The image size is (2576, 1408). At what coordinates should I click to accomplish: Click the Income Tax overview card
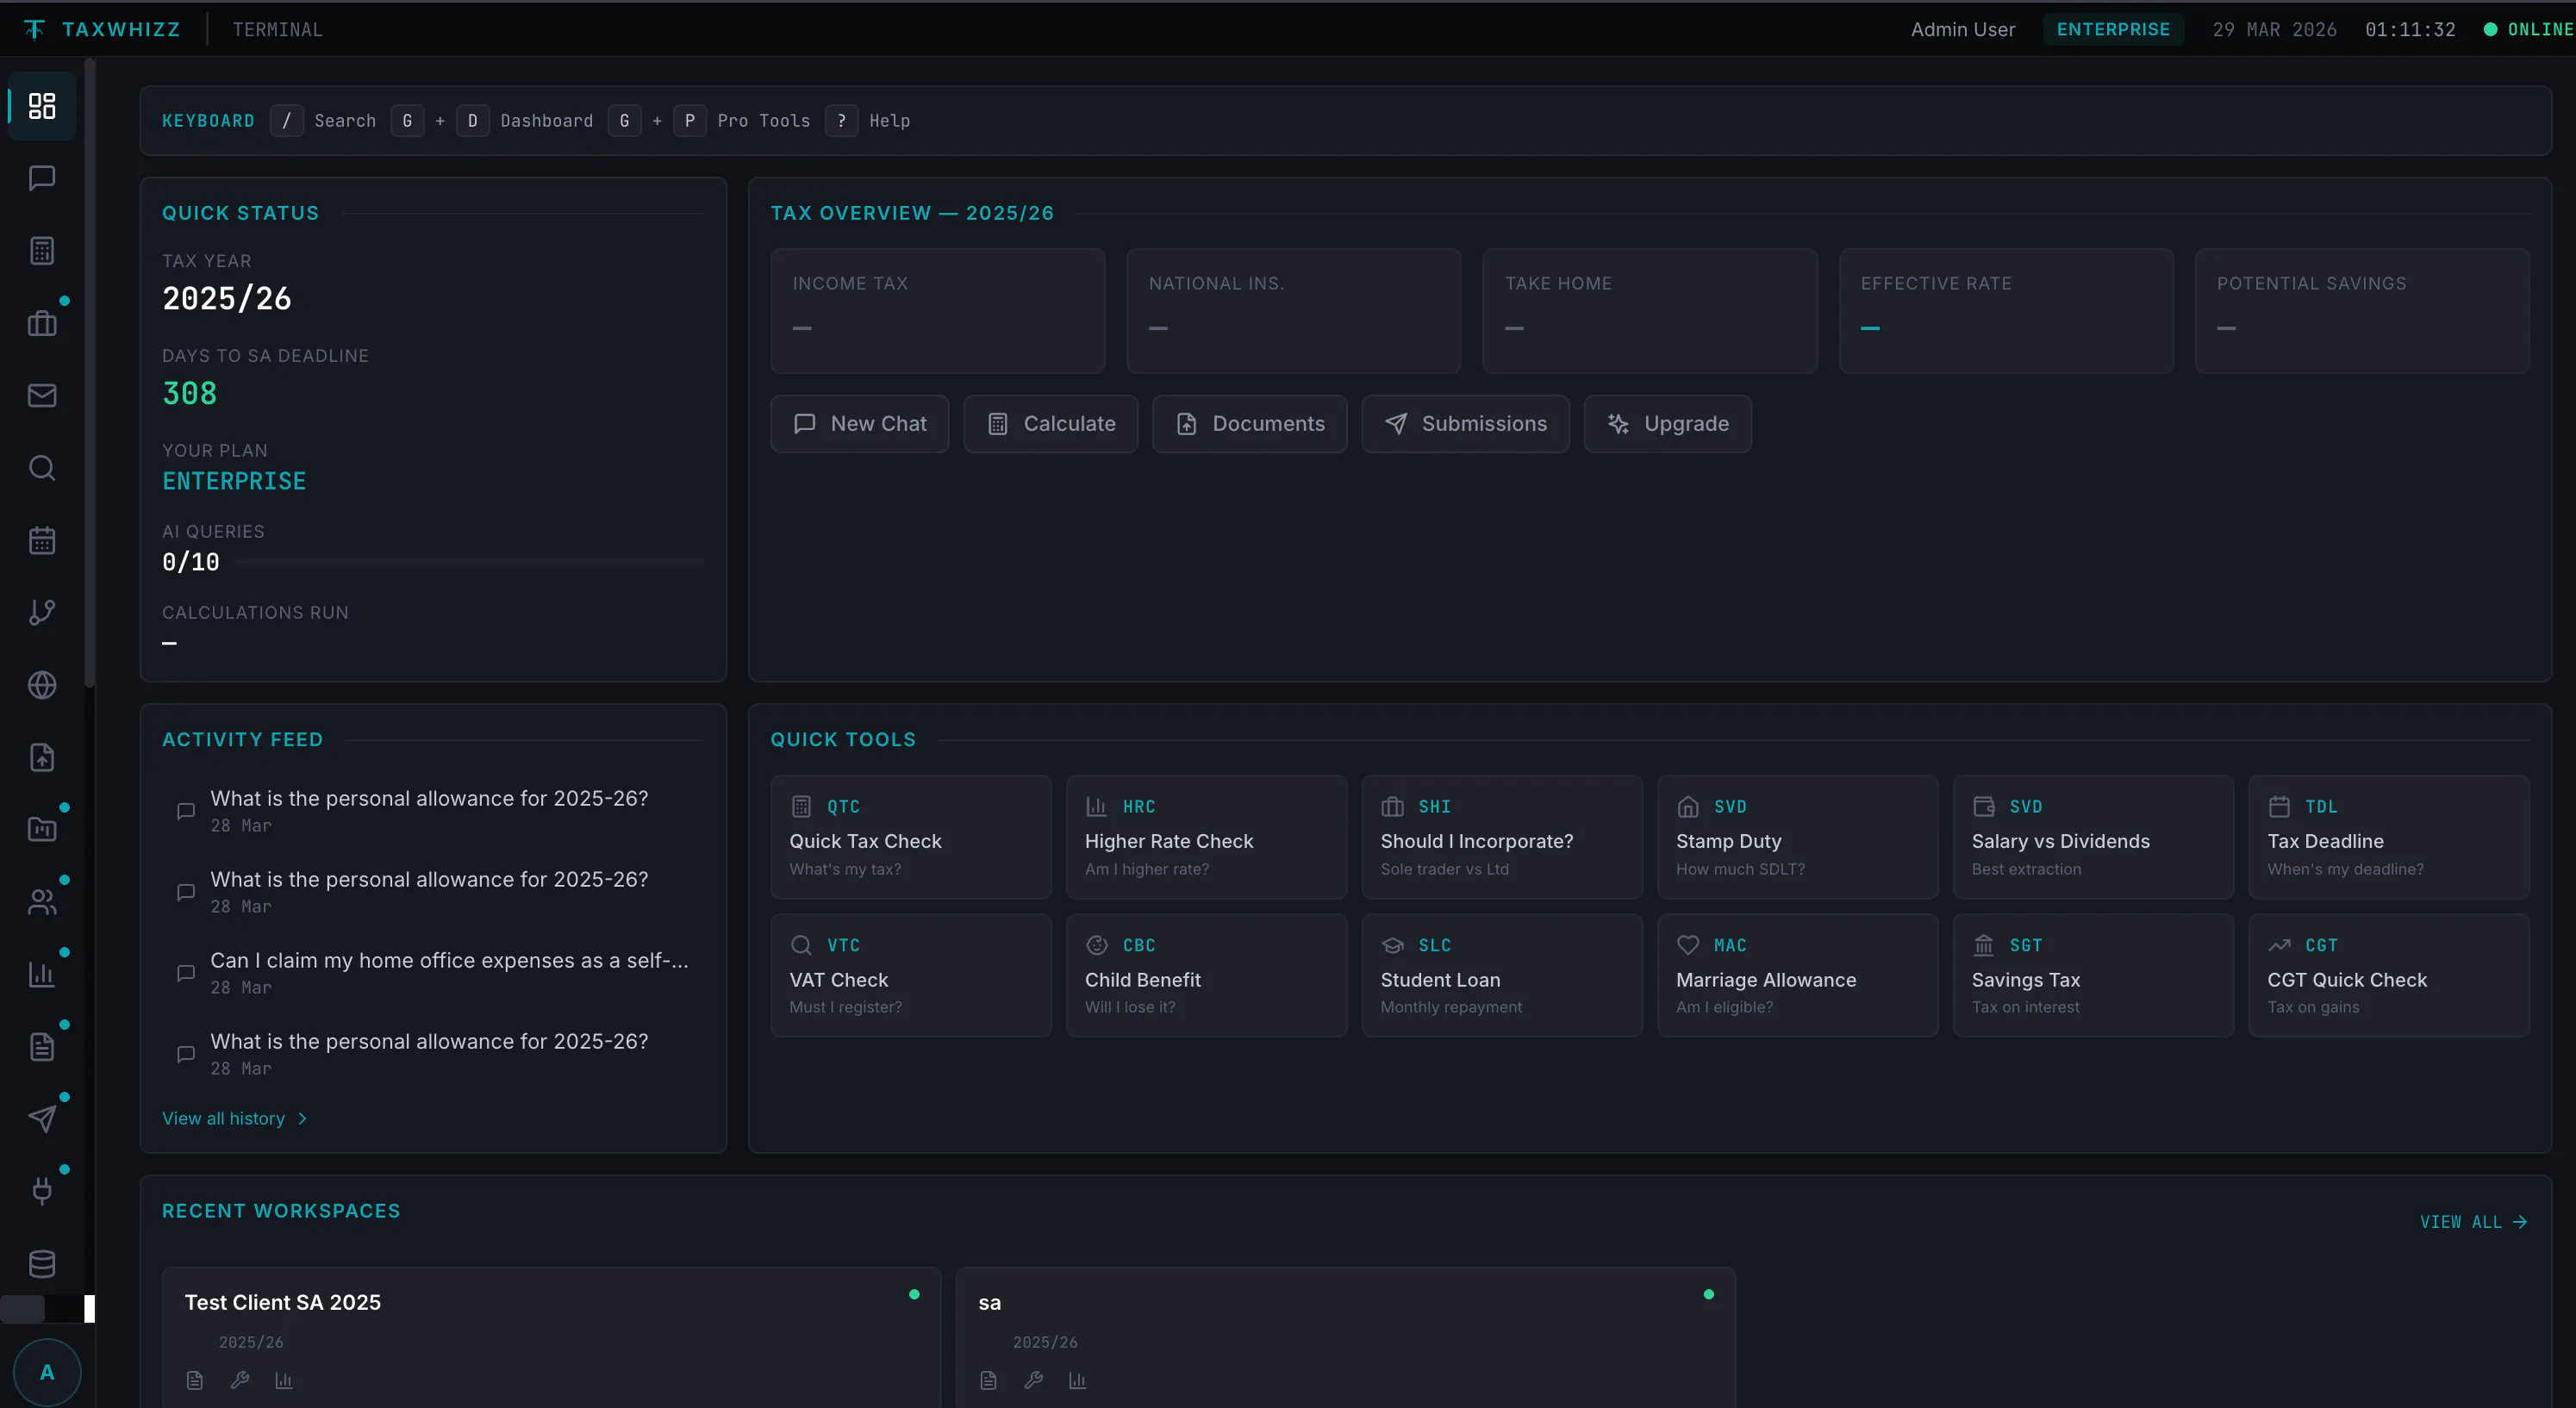click(x=937, y=311)
